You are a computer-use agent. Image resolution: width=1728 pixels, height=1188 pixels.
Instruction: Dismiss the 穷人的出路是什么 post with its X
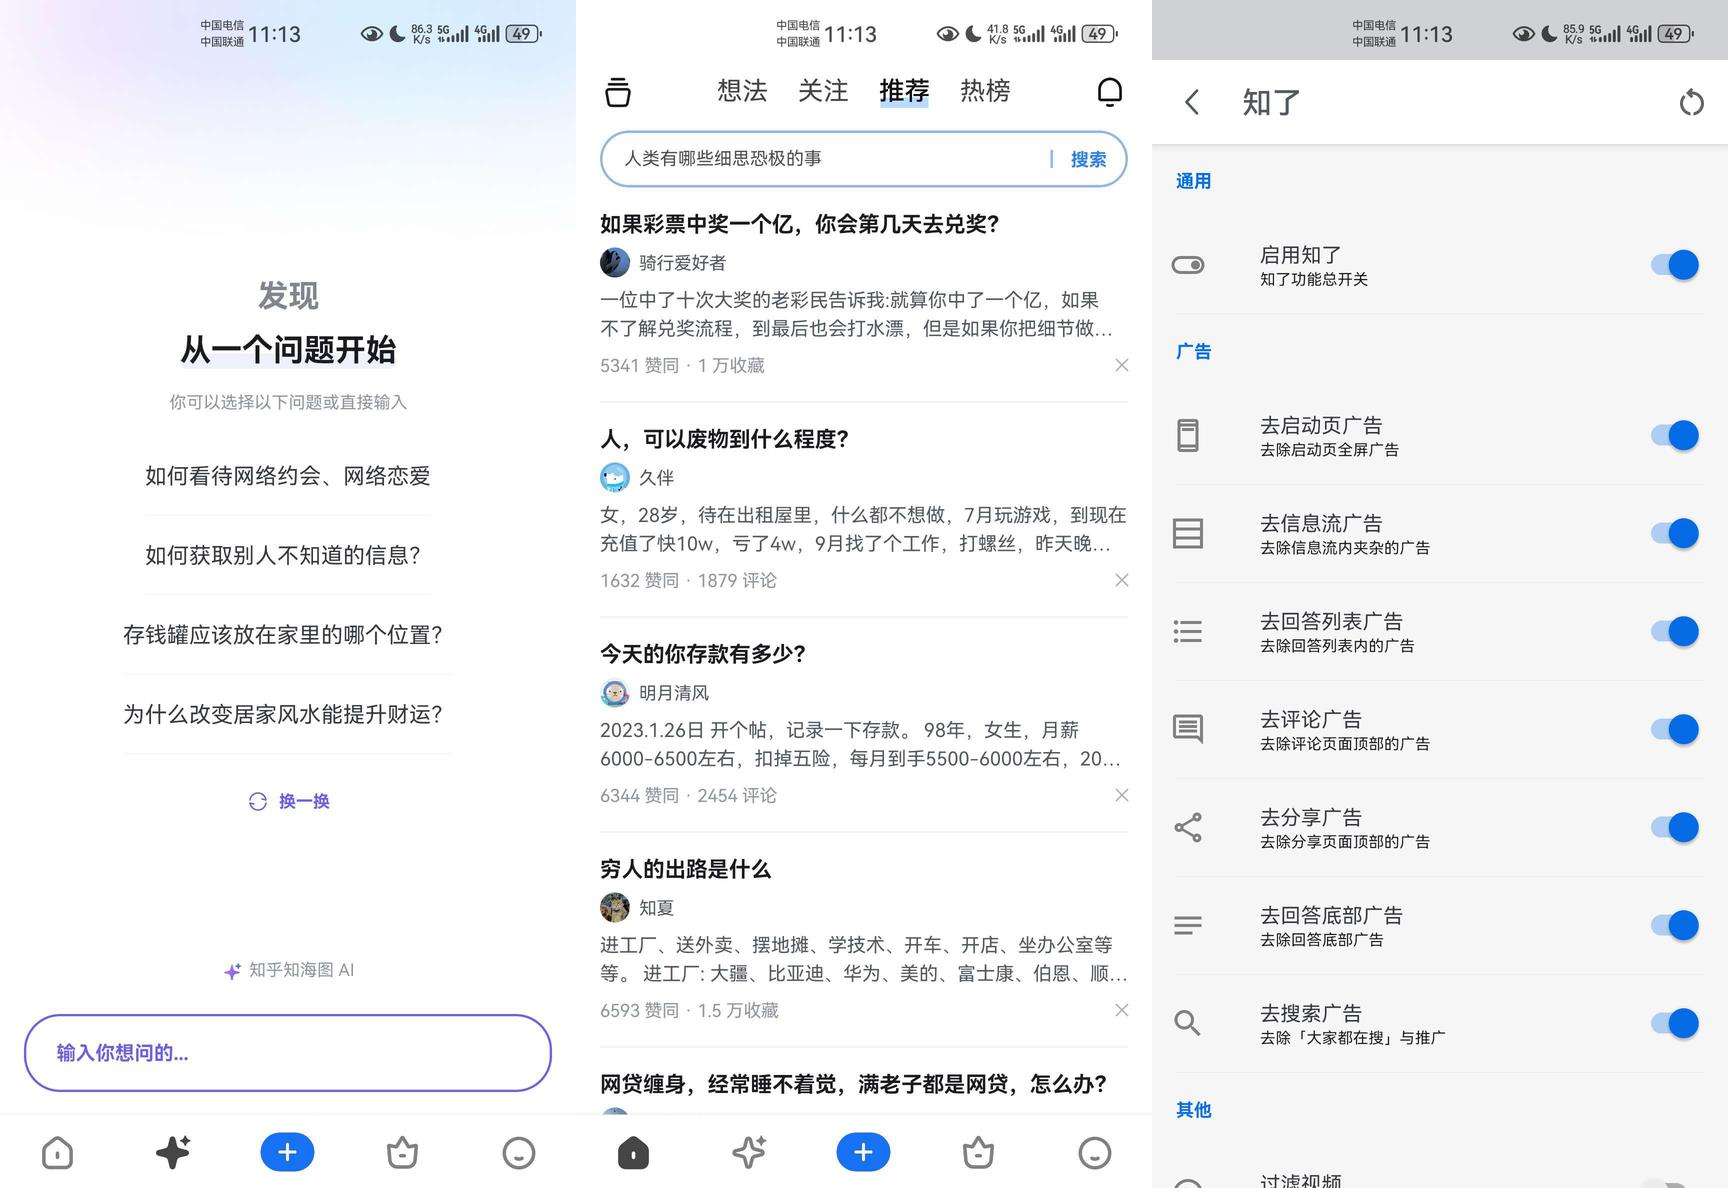tap(1122, 1010)
